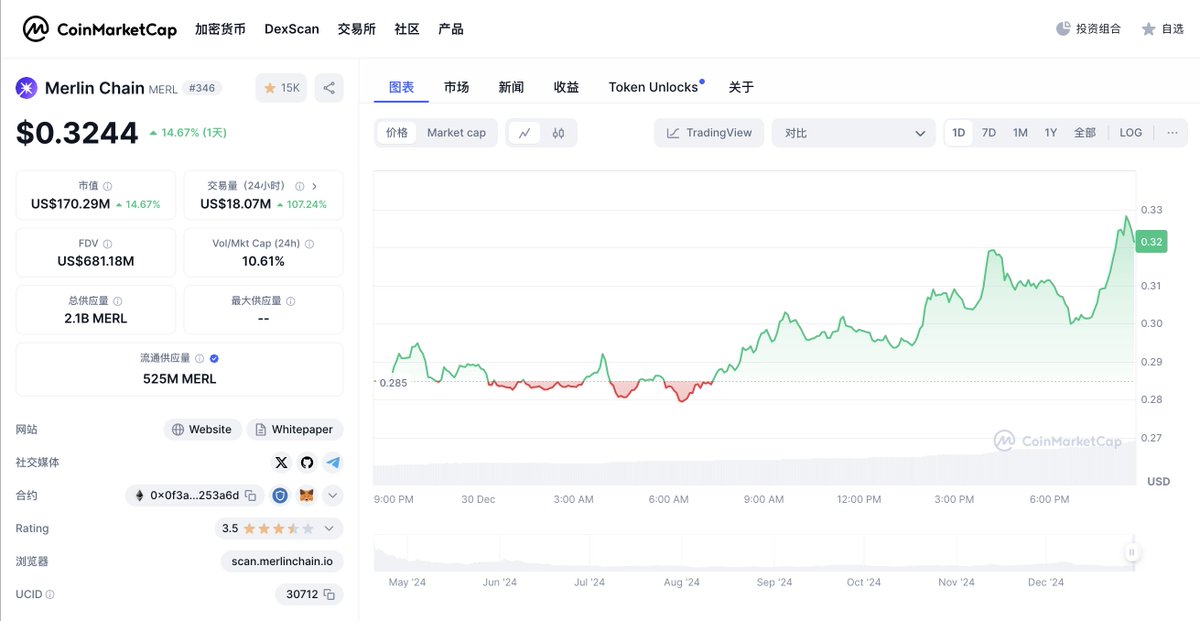Screen dimensions: 1200x621
Task: Open the 社区 menu
Action: 407,29
